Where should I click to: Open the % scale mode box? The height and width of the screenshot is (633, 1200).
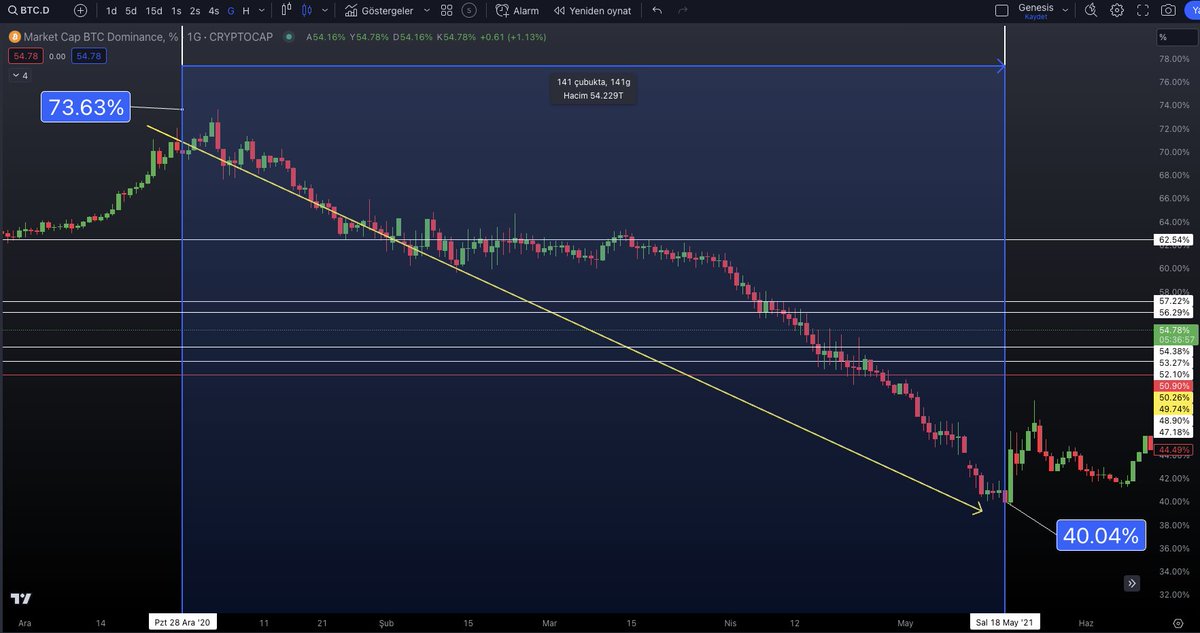(1176, 37)
